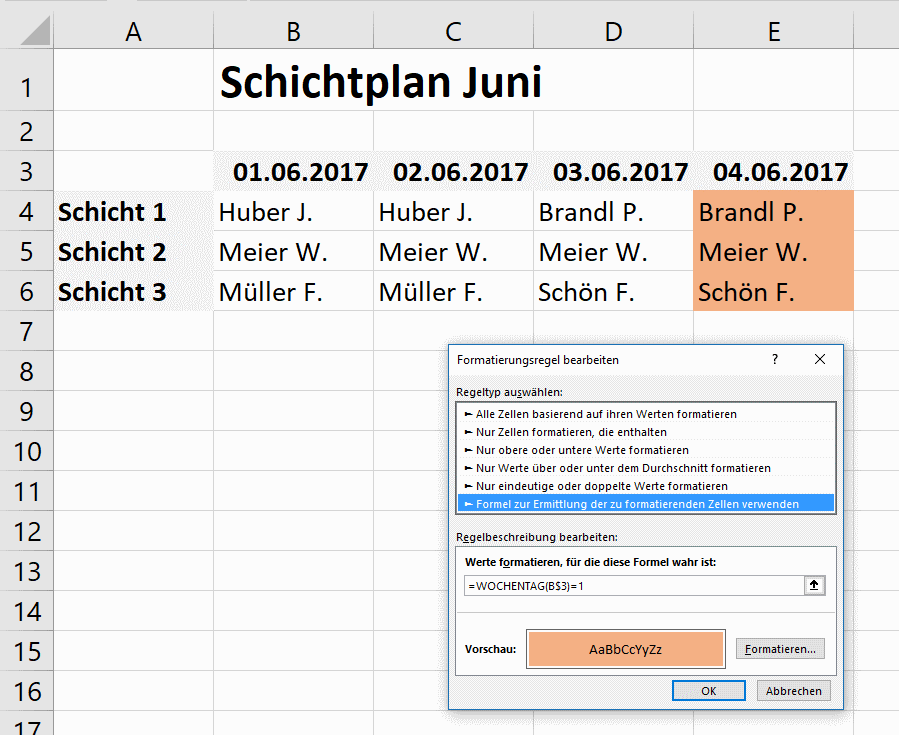Cancel with the Abbrechen button
The width and height of the screenshot is (899, 735).
[794, 691]
